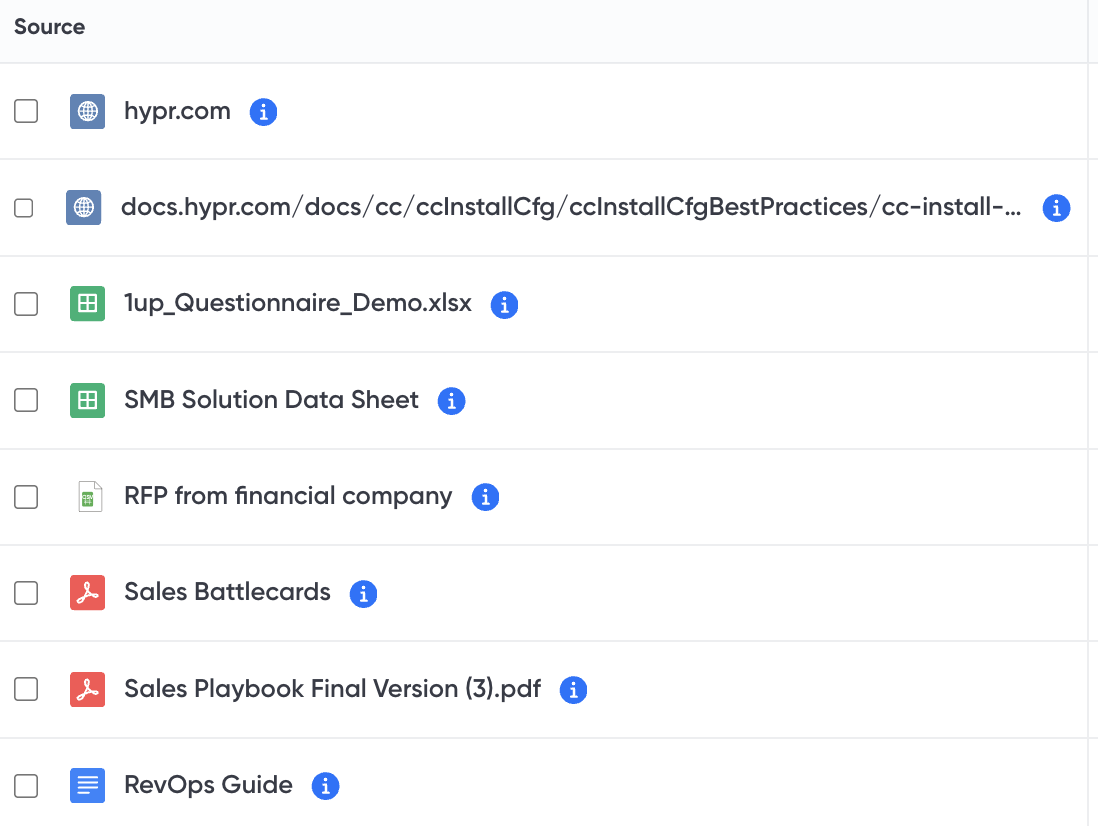Check the 1up_Questionnaire_Demo.xlsx row
Image resolution: width=1098 pixels, height=826 pixels.
pyautogui.click(x=26, y=304)
